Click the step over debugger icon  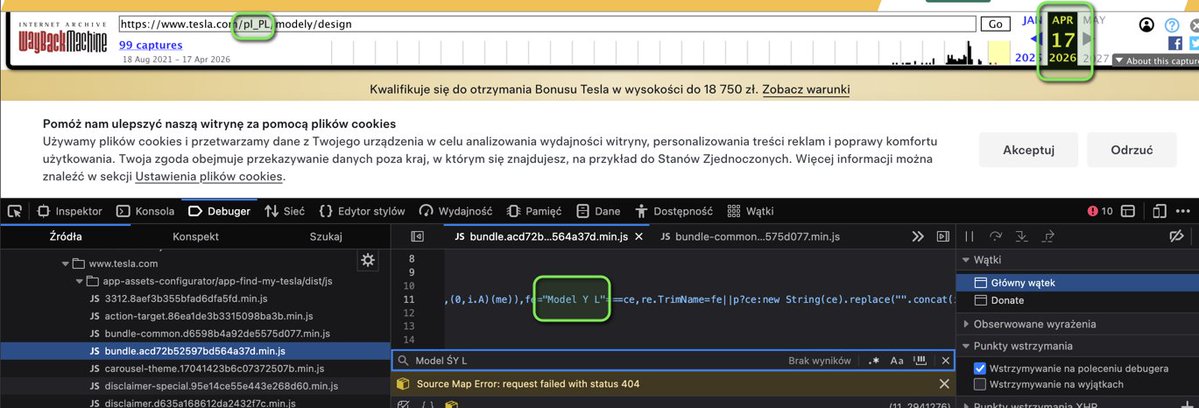[x=996, y=237]
